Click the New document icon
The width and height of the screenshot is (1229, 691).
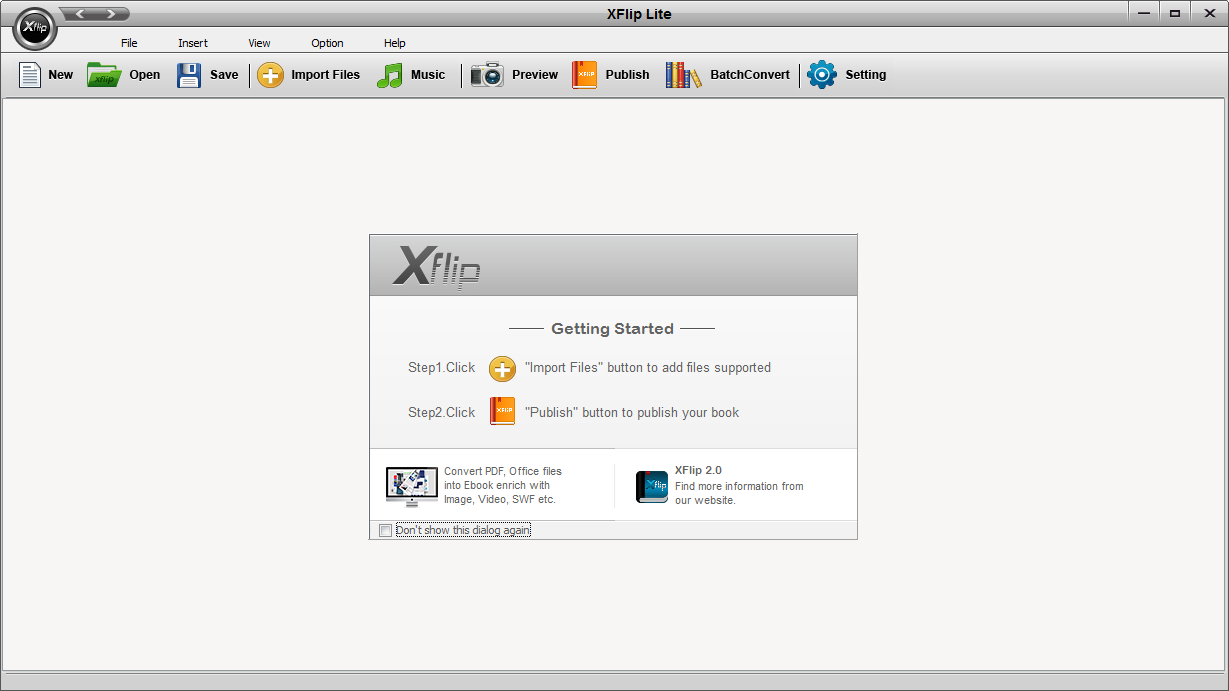[30, 75]
